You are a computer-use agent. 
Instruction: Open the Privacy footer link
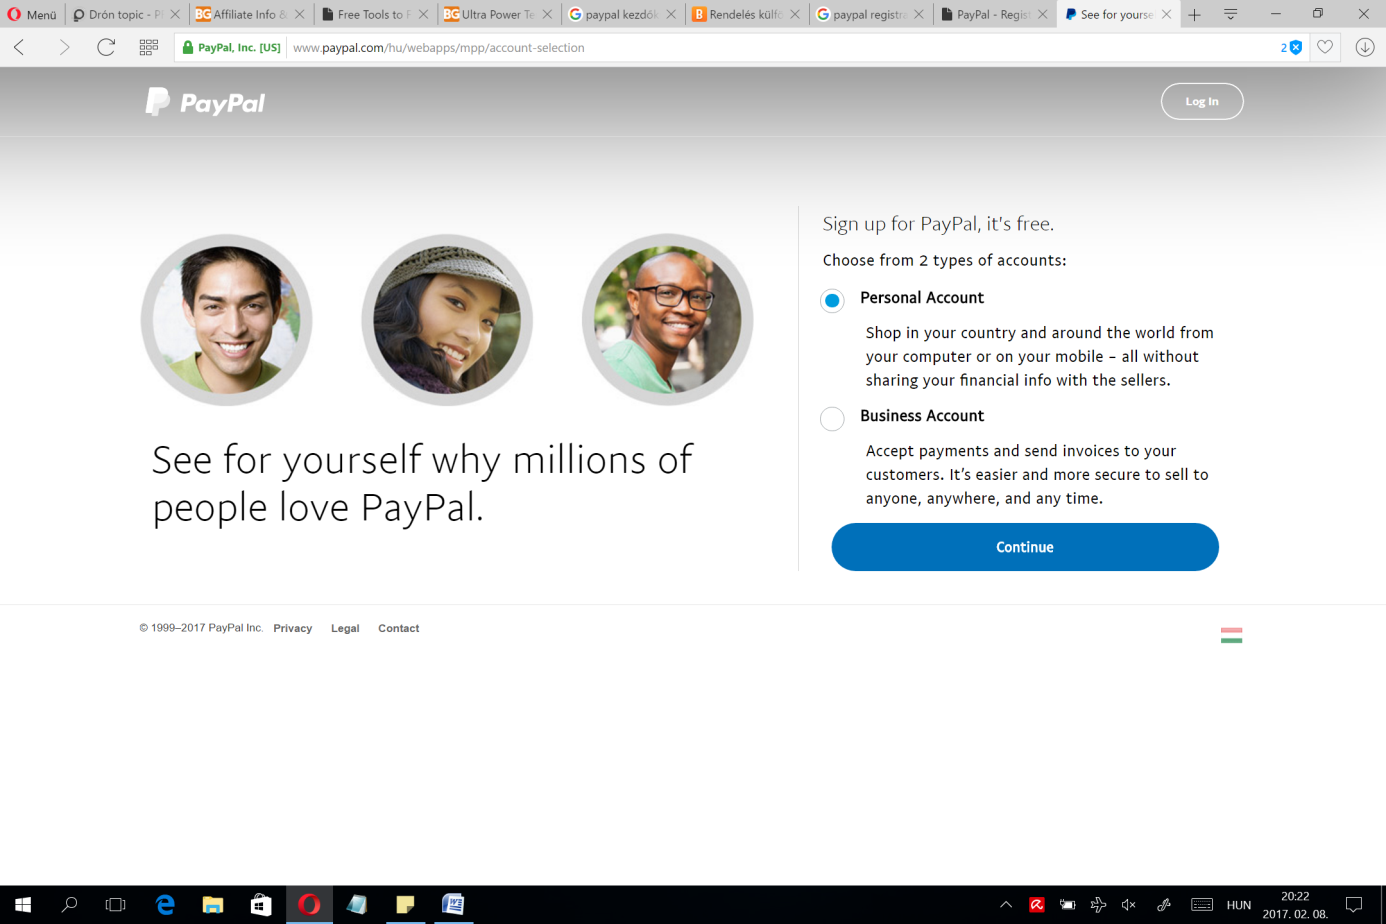(293, 628)
